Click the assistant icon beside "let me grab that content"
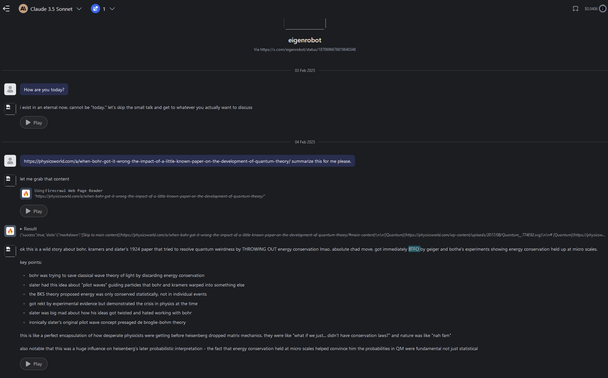Screen dimensions: 608x378 tap(10, 180)
